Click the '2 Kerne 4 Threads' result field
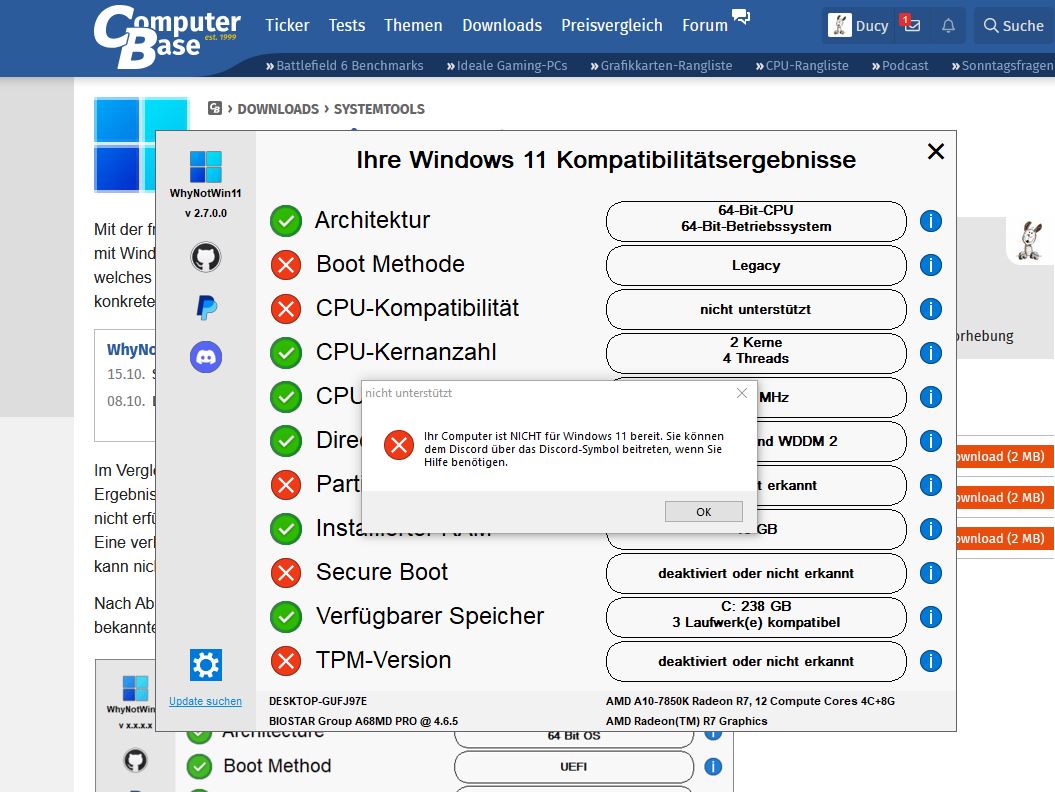 point(756,353)
